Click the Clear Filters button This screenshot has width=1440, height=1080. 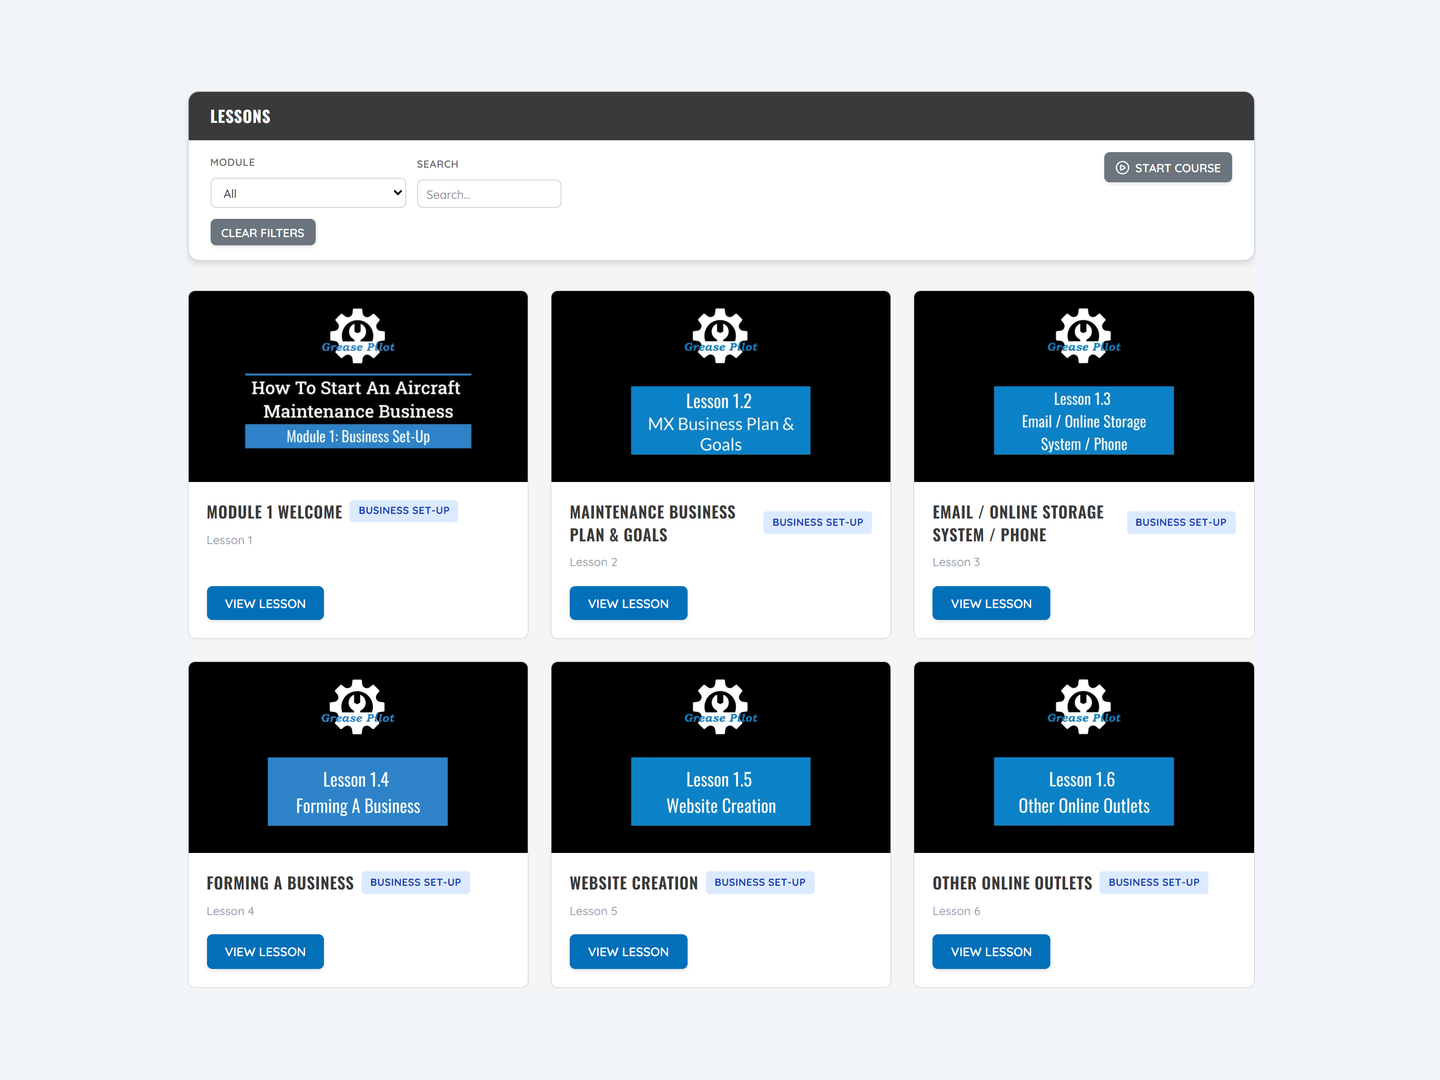[263, 233]
